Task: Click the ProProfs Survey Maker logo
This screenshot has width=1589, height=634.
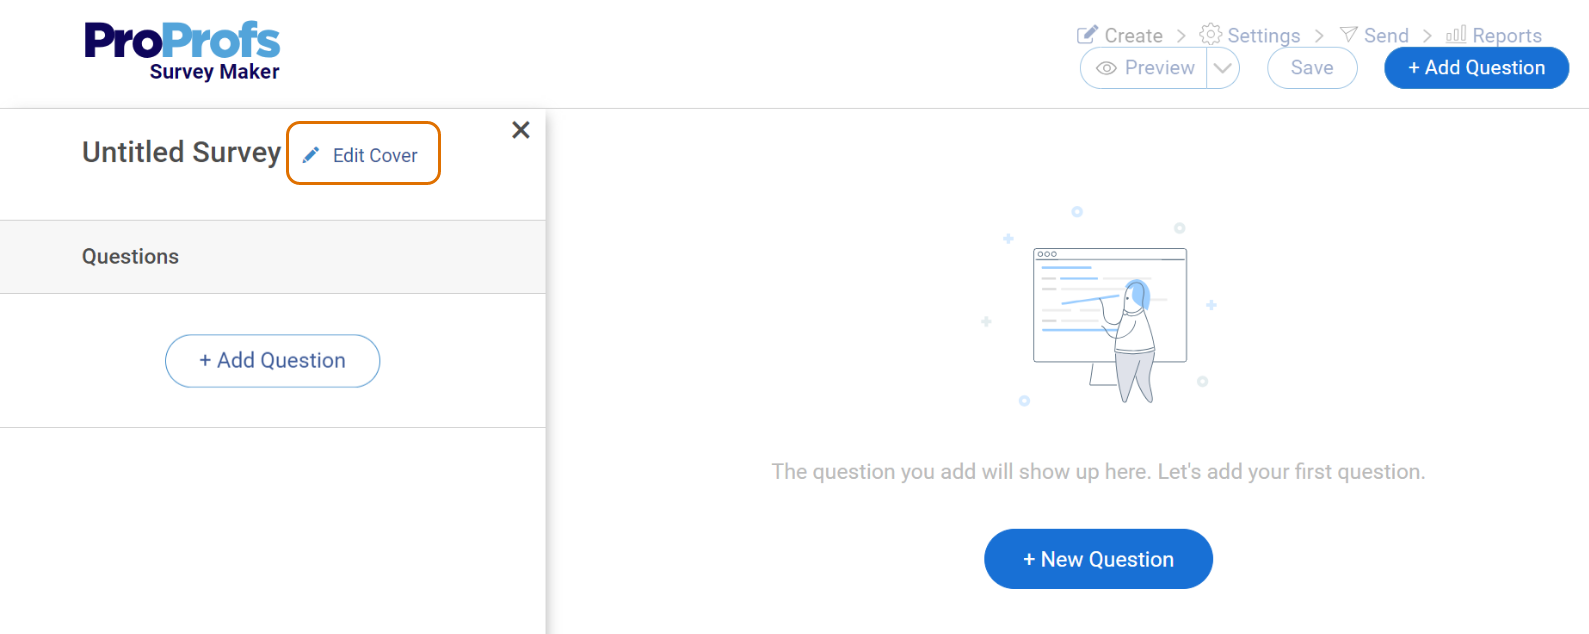Action: 182,51
